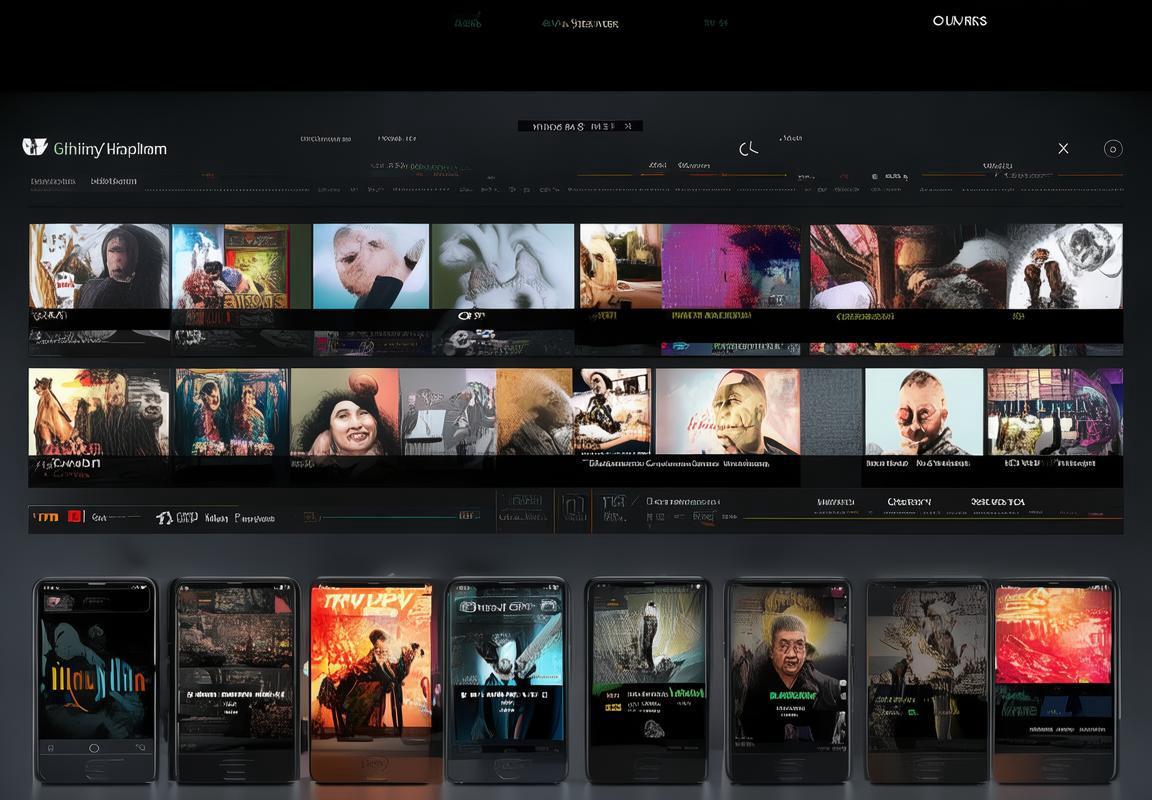This screenshot has width=1152, height=800.
Task: Click the X close icon in the header
Action: [x=1063, y=148]
